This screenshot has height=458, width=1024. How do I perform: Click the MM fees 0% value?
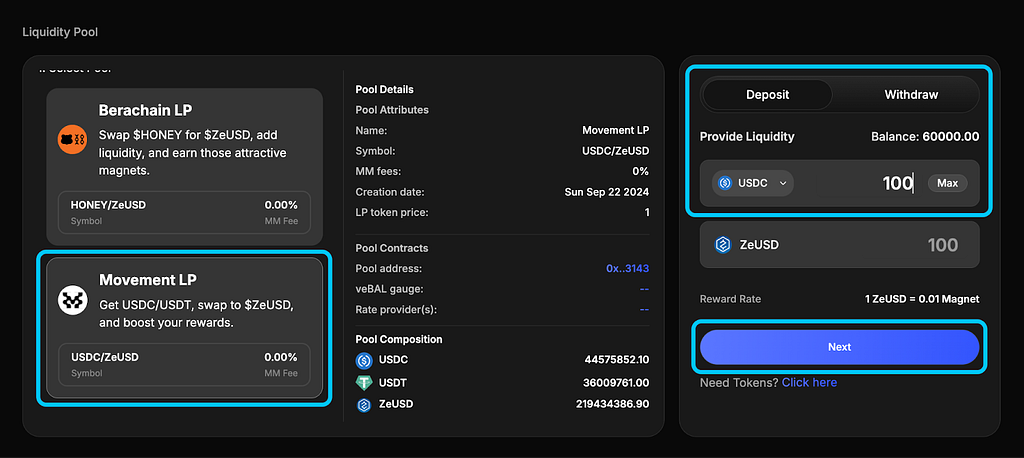coord(641,171)
